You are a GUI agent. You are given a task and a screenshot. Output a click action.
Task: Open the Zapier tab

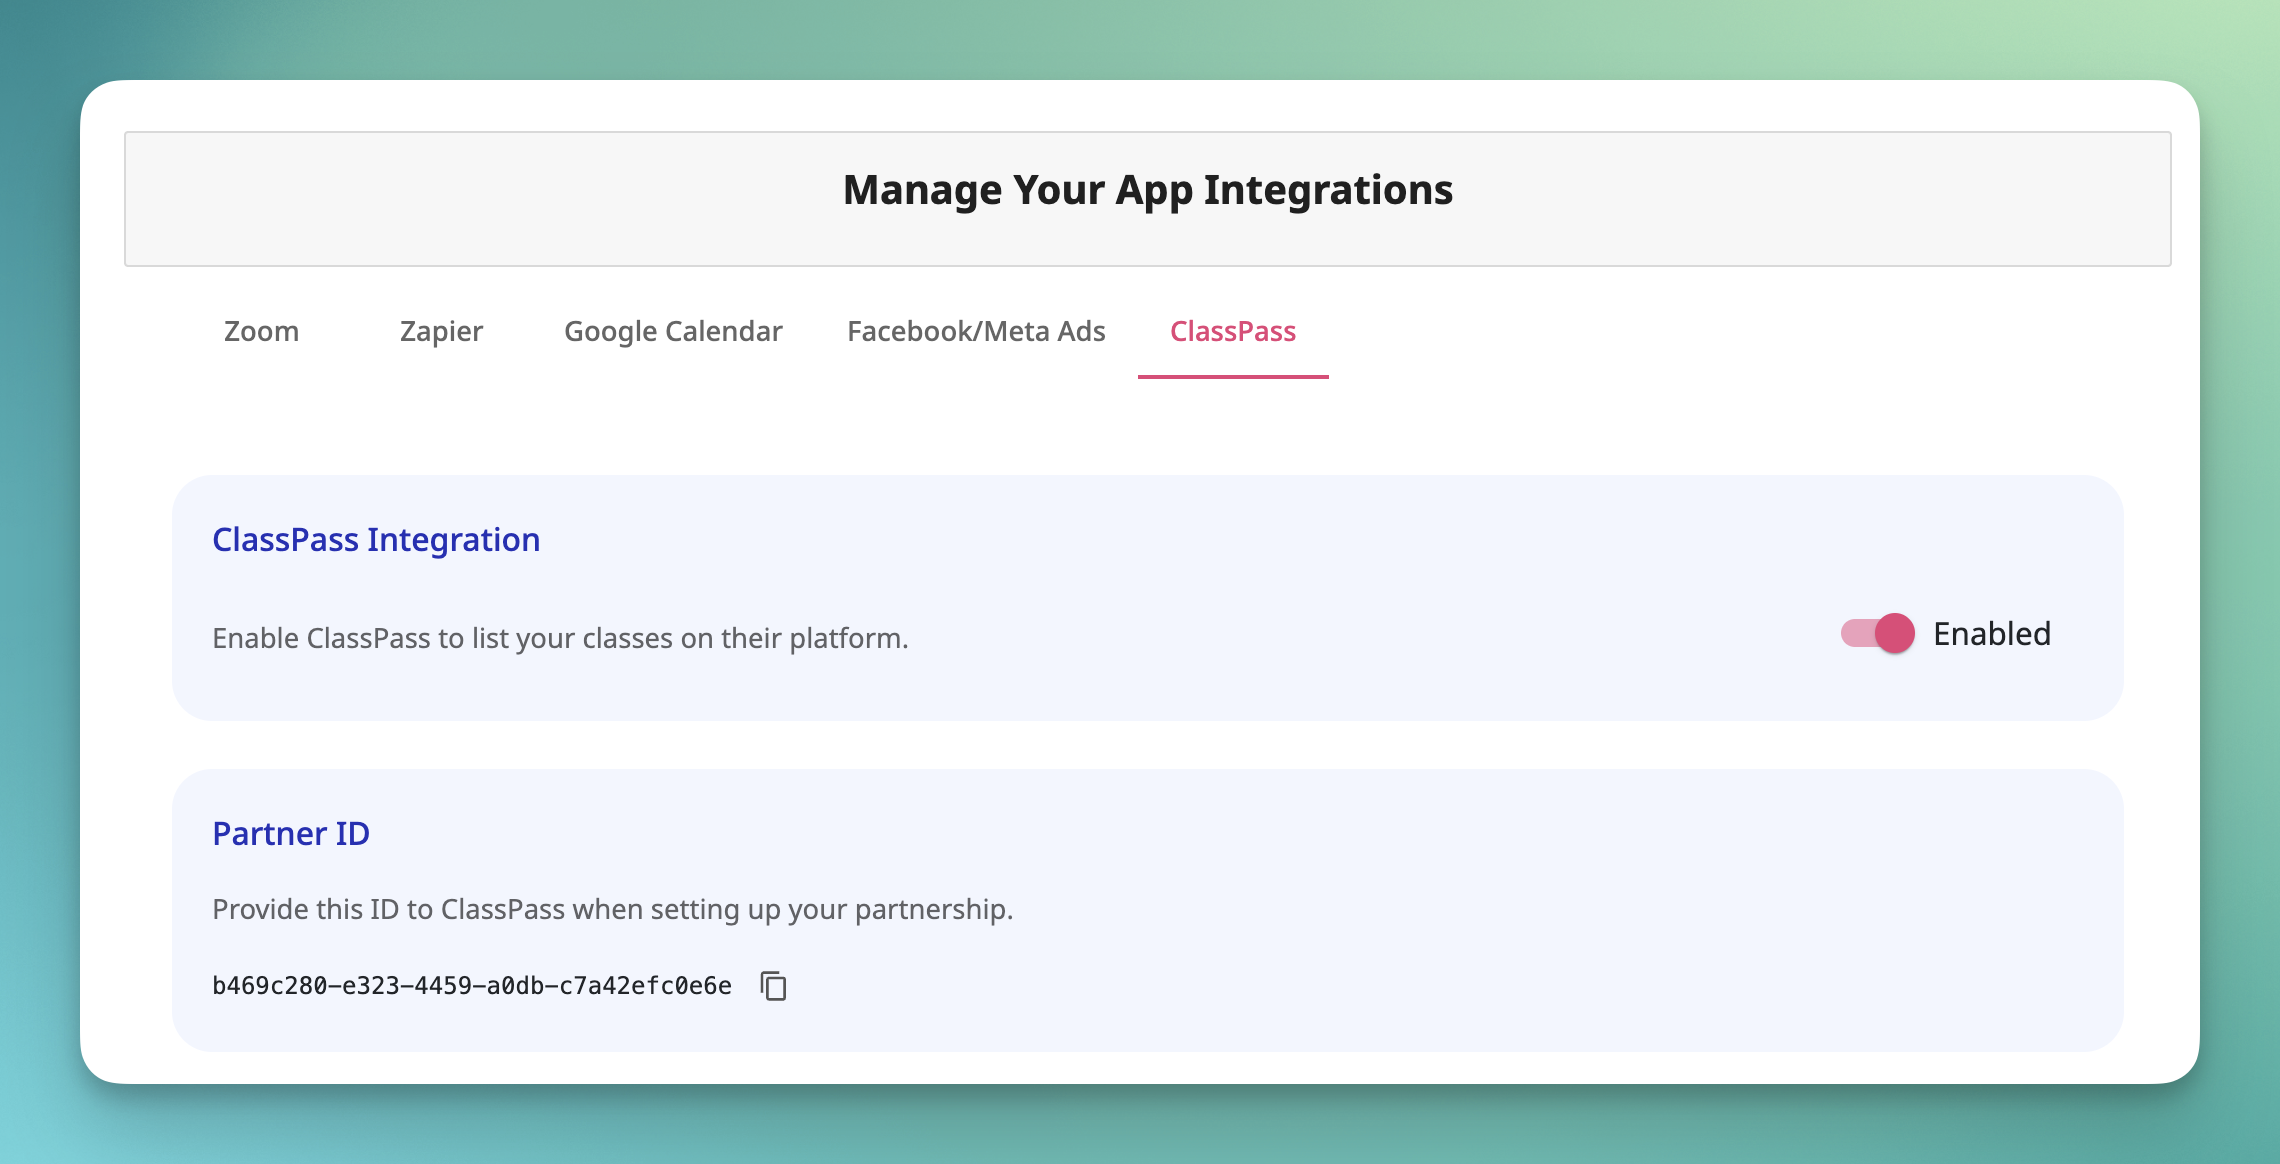(441, 331)
